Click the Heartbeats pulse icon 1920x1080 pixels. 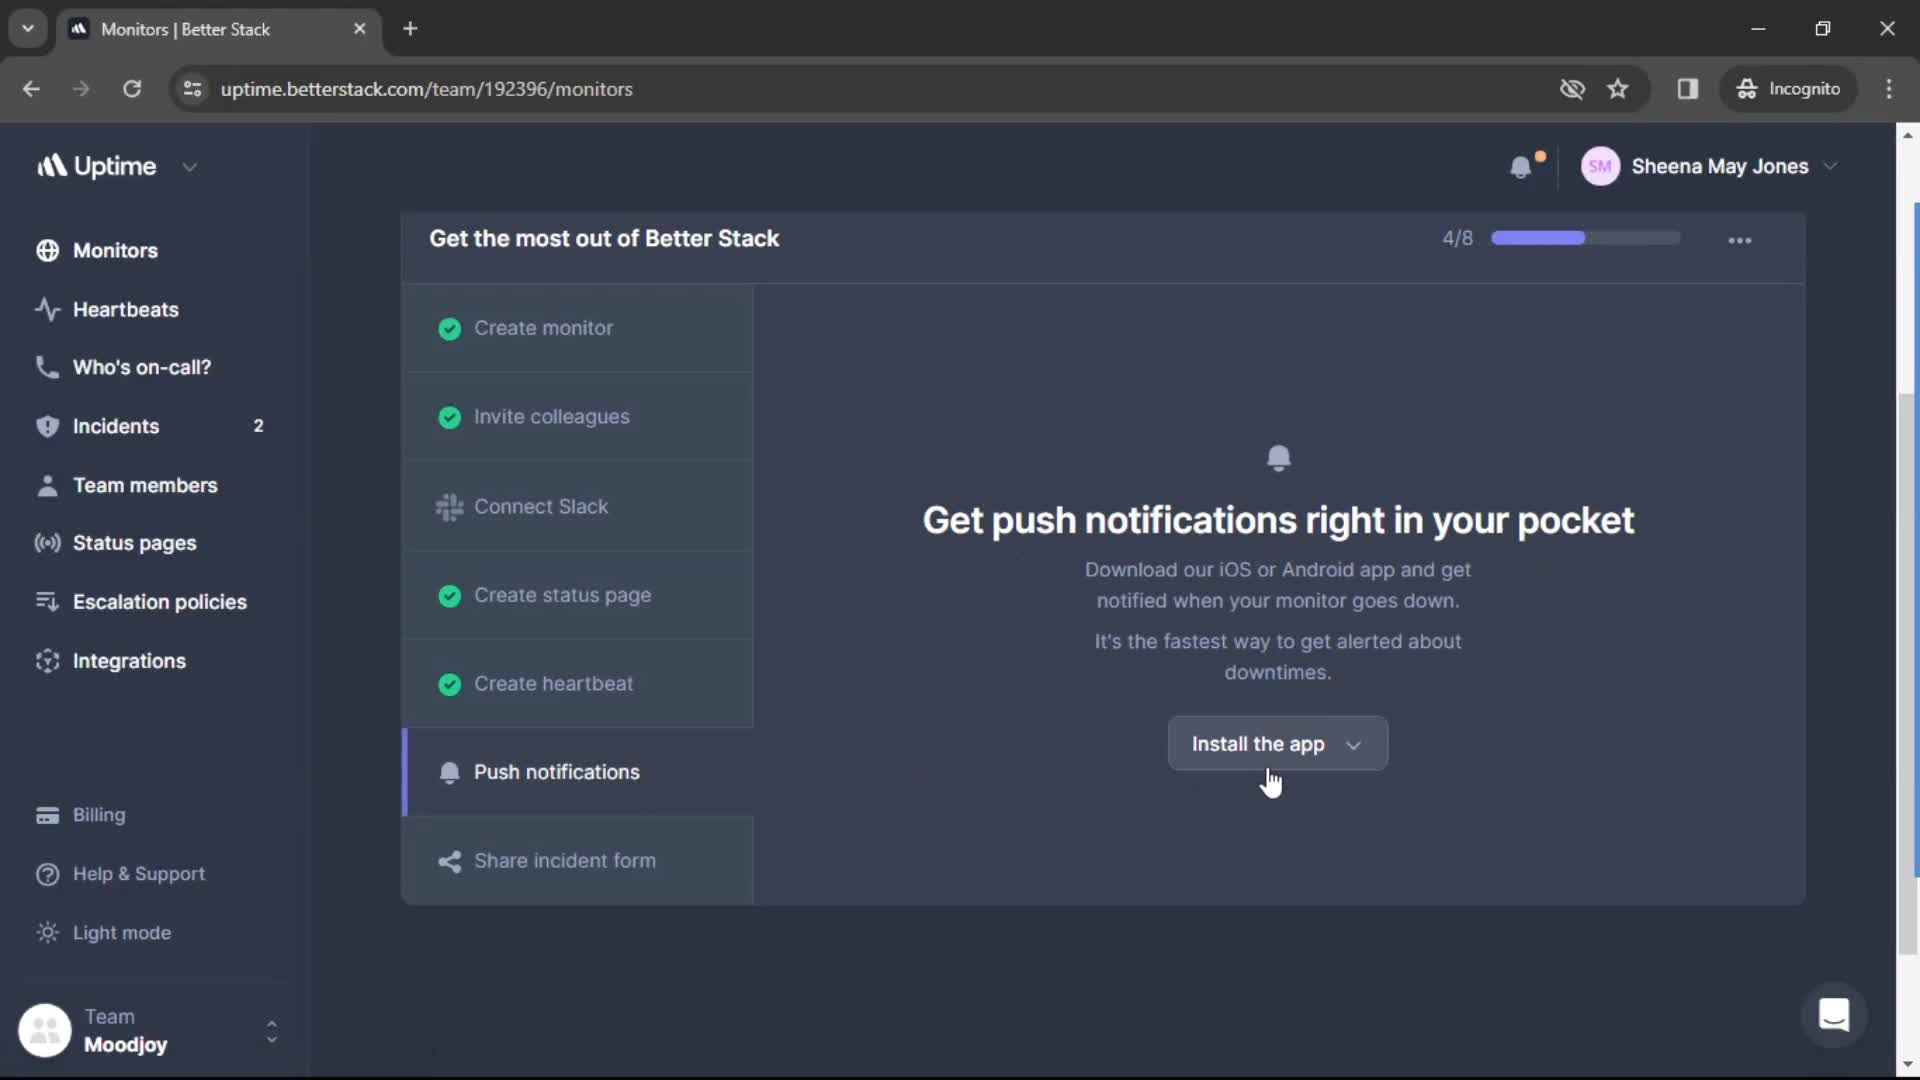[x=47, y=309]
